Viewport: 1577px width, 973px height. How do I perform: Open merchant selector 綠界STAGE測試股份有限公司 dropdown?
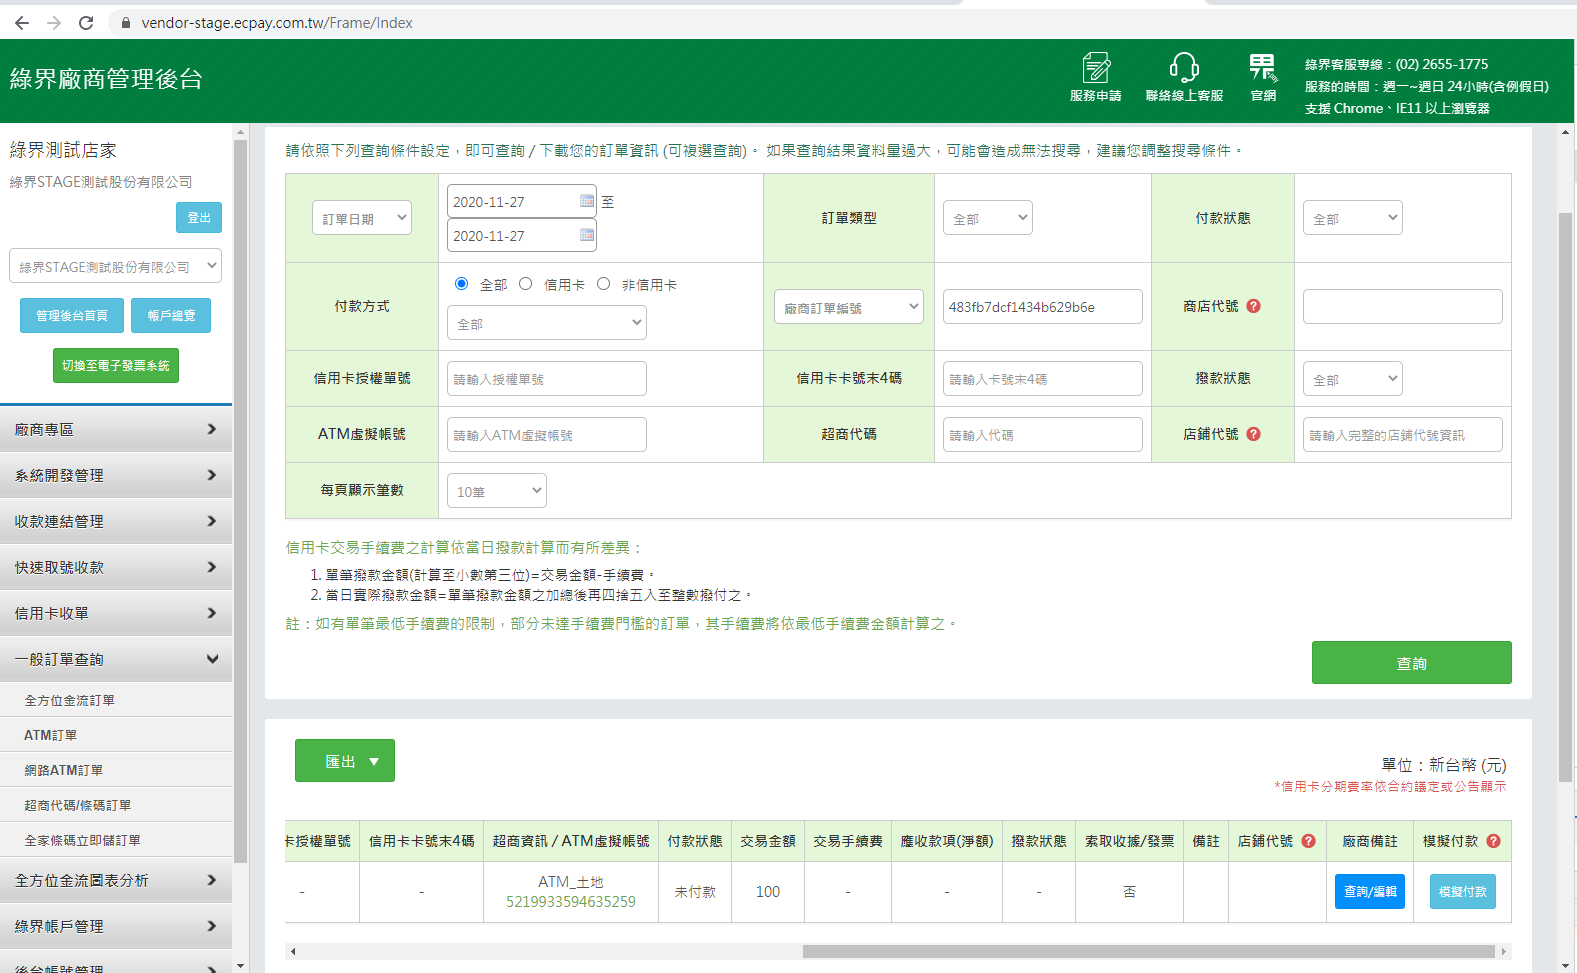(x=115, y=266)
